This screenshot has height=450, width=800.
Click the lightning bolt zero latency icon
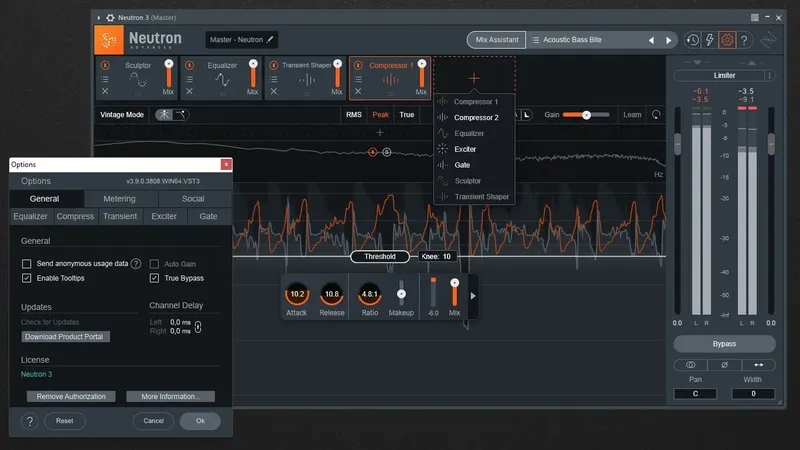(x=710, y=40)
